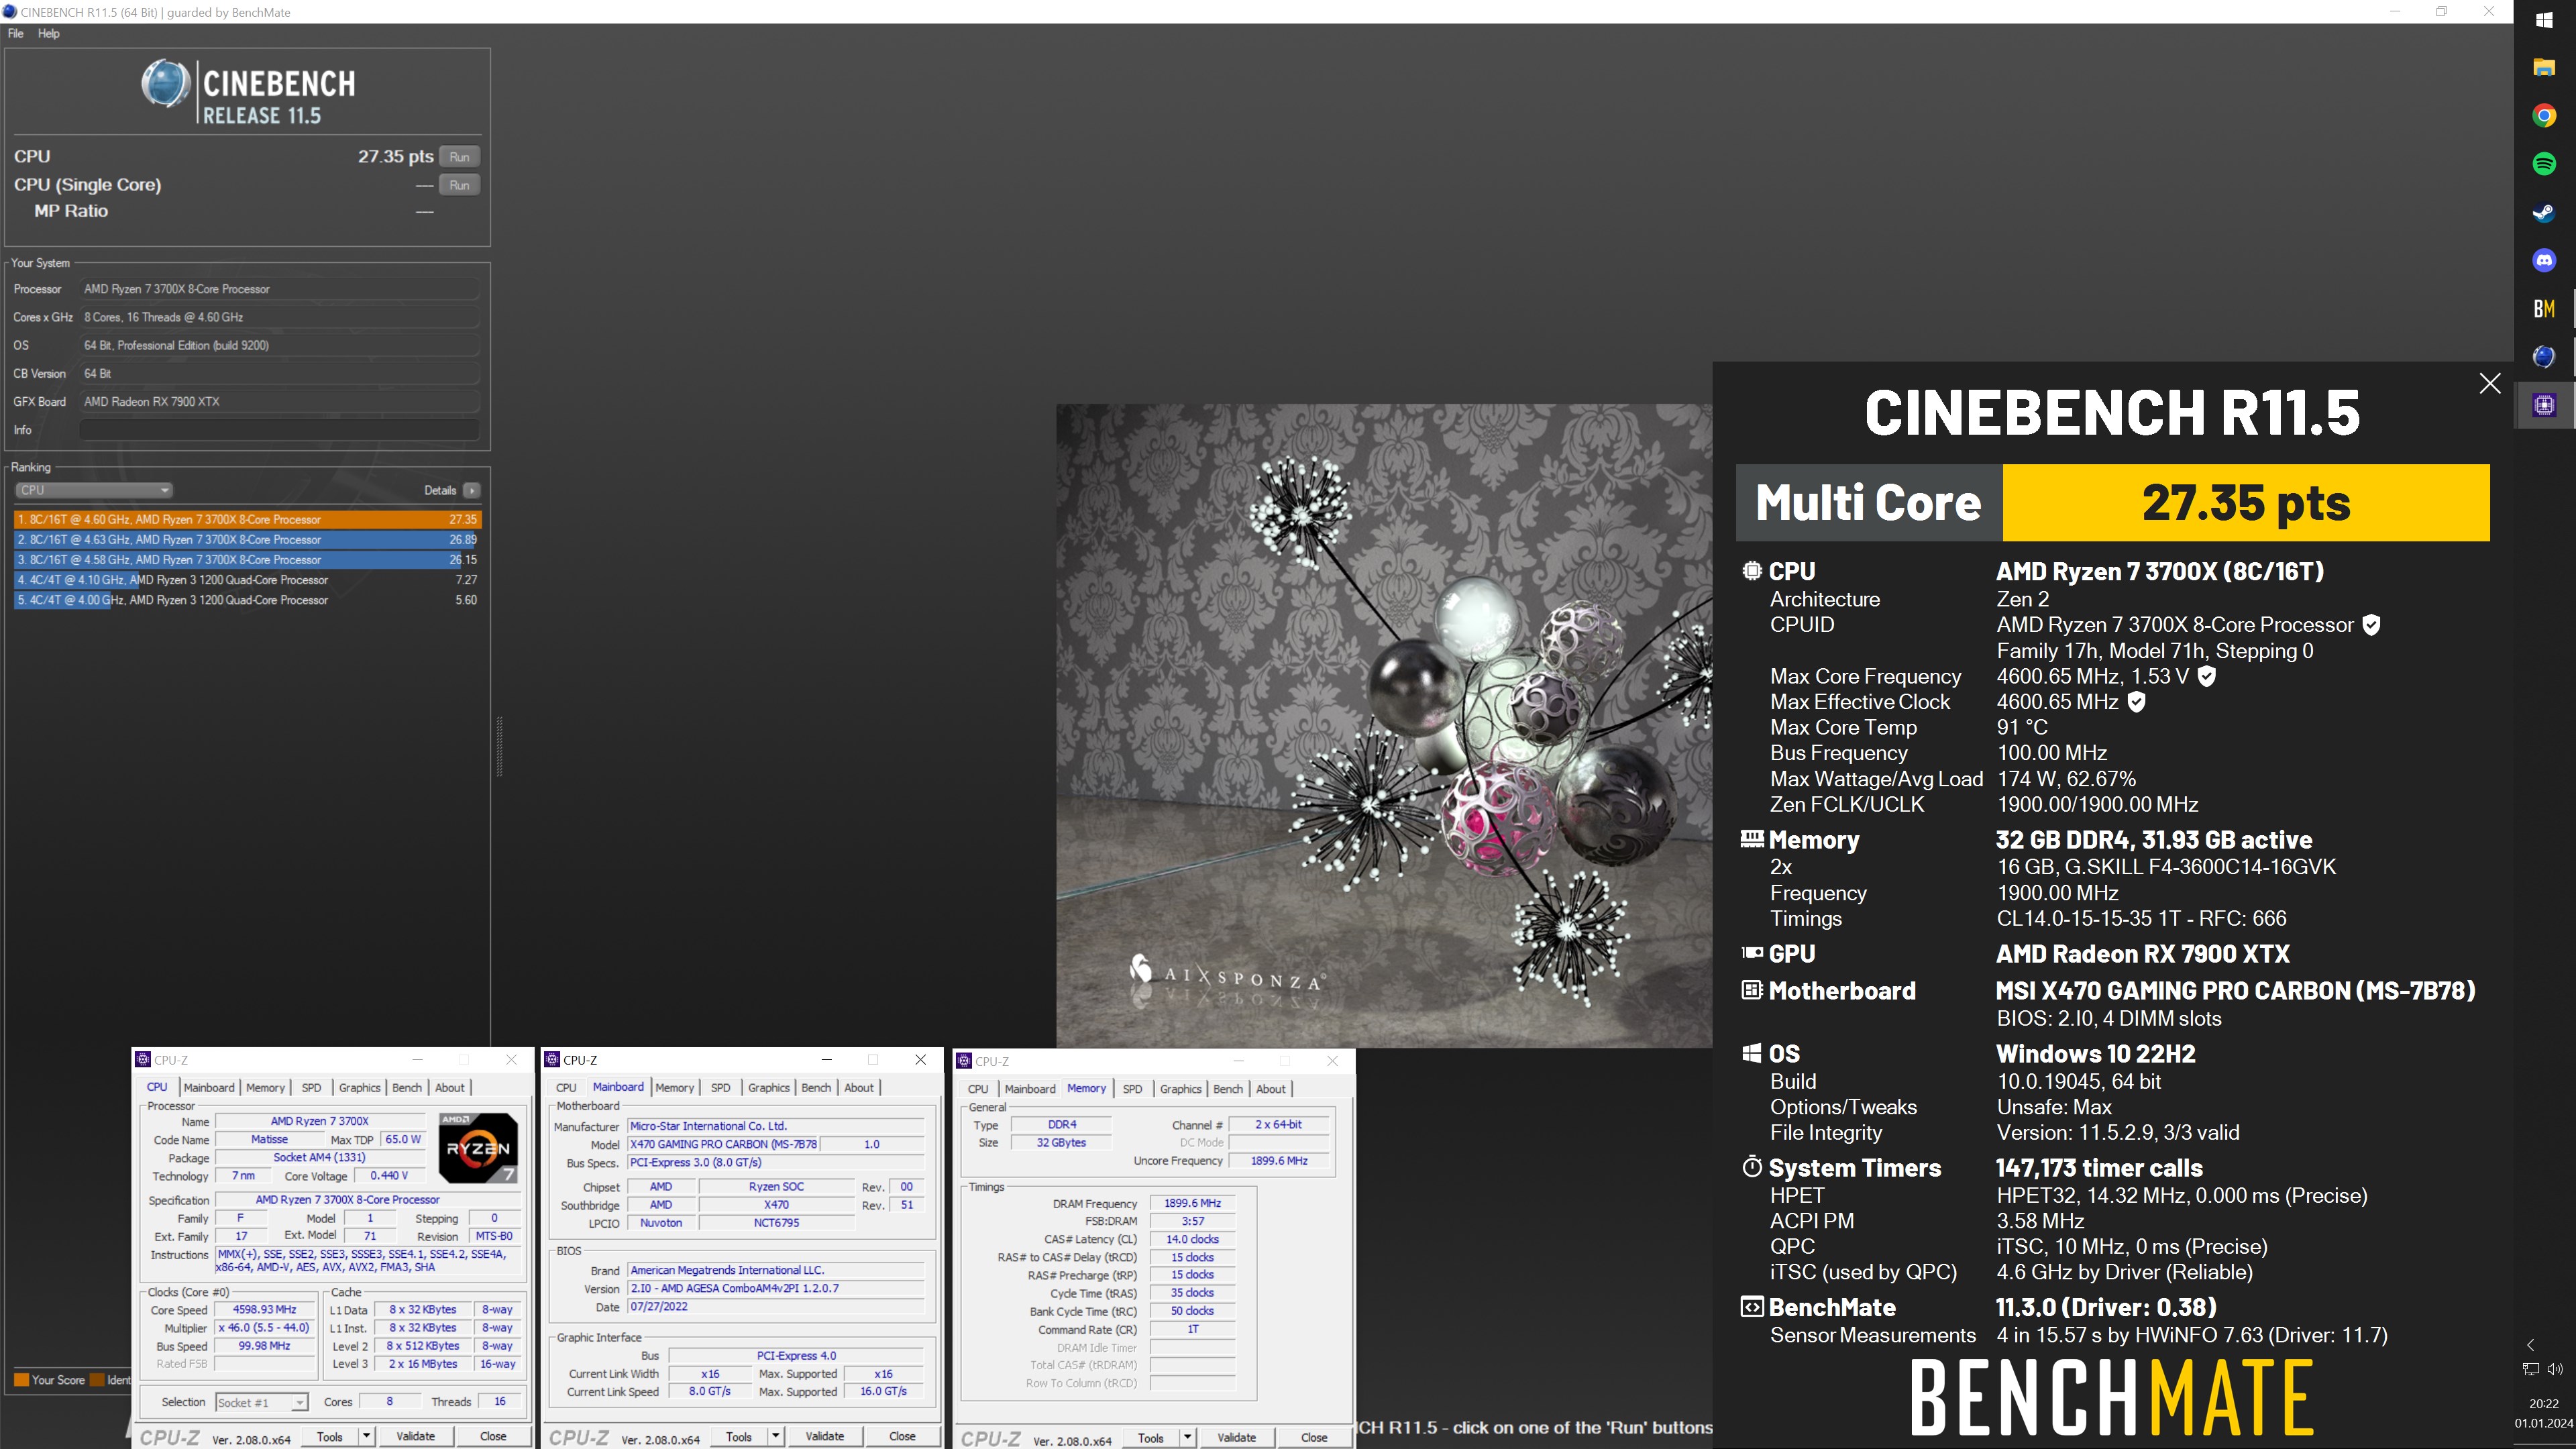Screen dimensions: 2576x1449
Task: Click the taskbar clock showing 20:22
Action: point(2544,1404)
